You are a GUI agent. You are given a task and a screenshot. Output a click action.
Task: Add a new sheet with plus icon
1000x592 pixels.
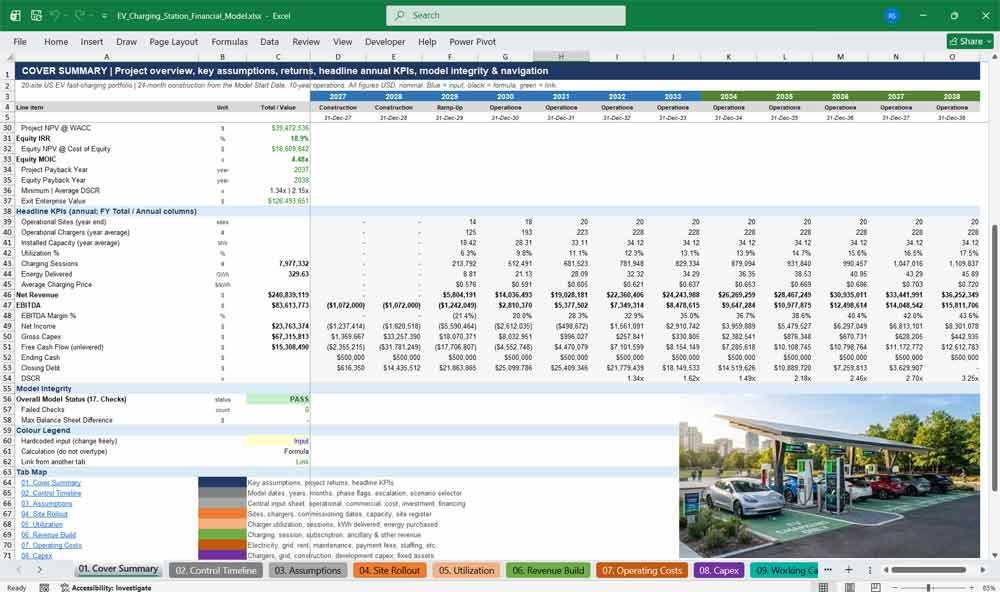pos(848,570)
